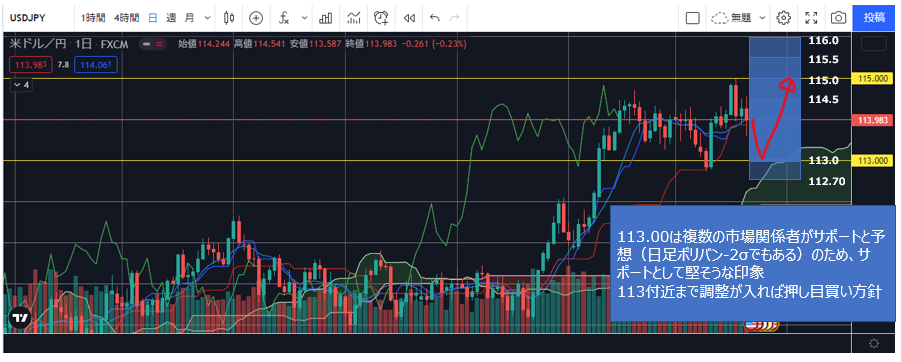Toggle the symbol status pill beside FXCM

(153, 44)
